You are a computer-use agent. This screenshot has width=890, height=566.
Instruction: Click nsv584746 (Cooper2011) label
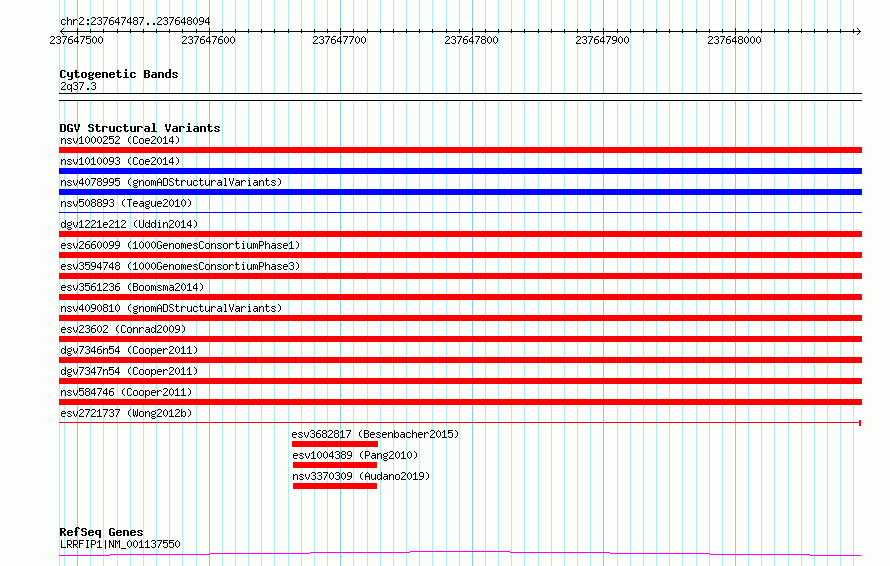[x=126, y=392]
